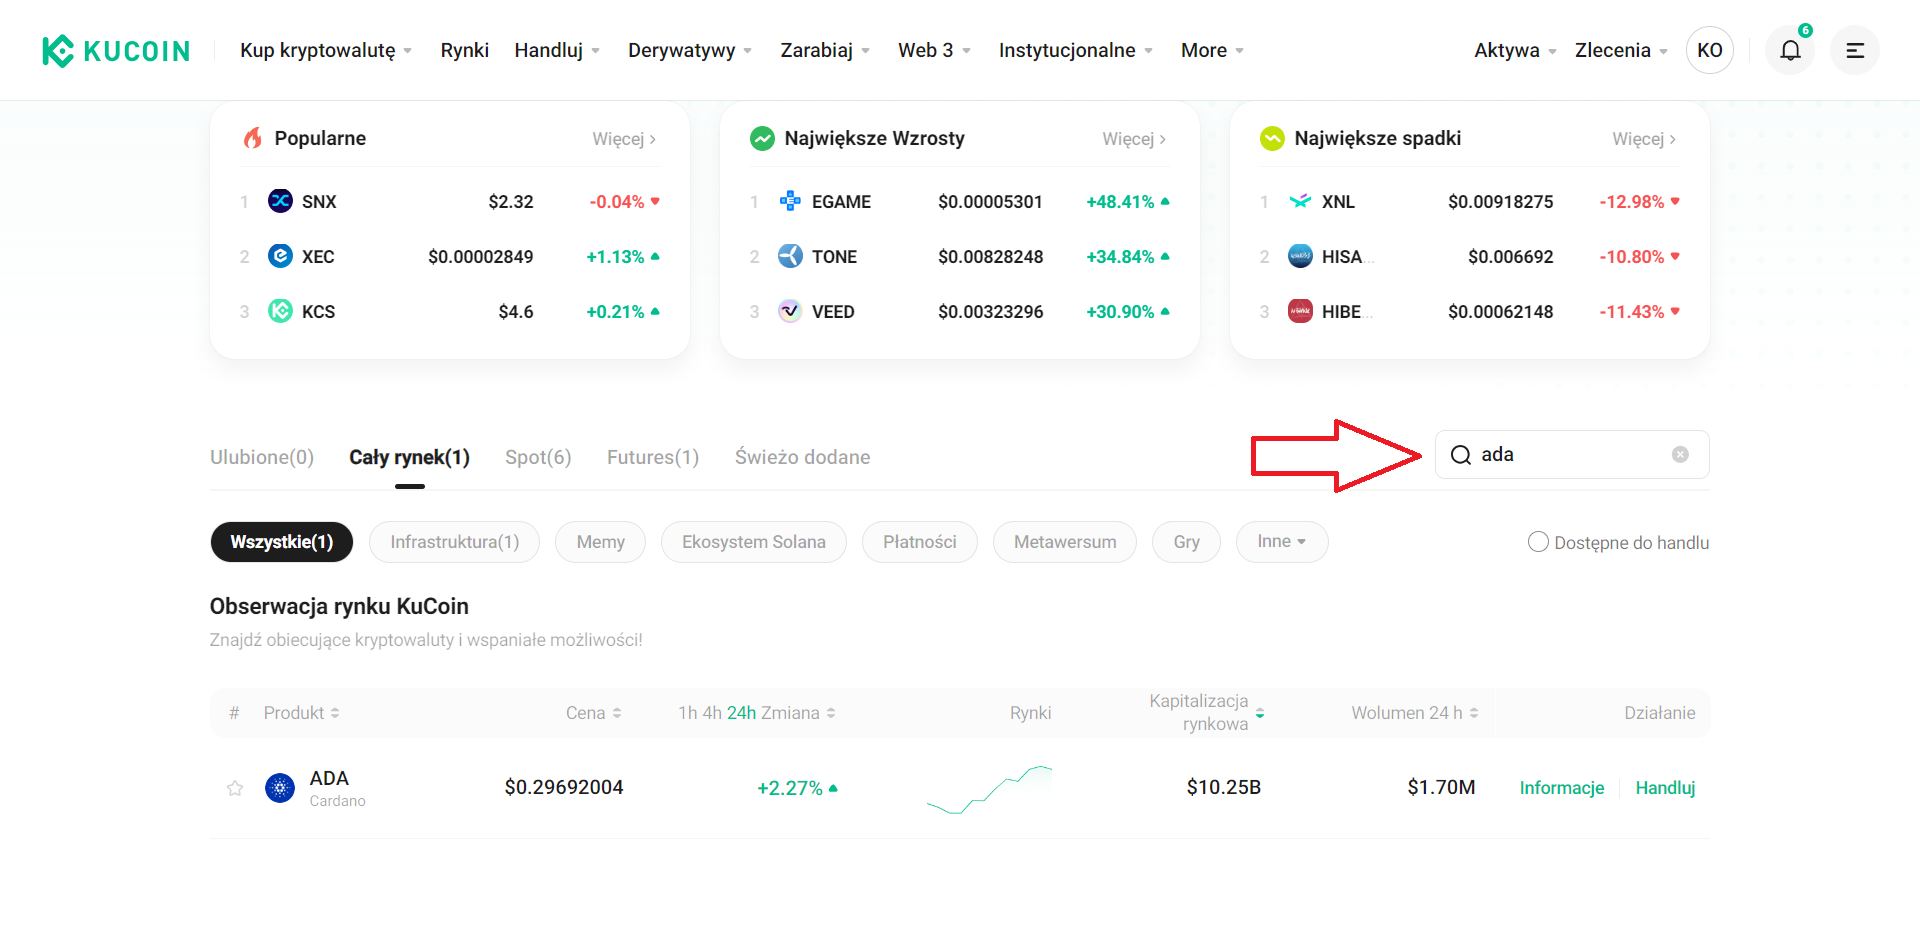The width and height of the screenshot is (1920, 937).
Task: Select the Metawersum filter
Action: coord(1065,542)
